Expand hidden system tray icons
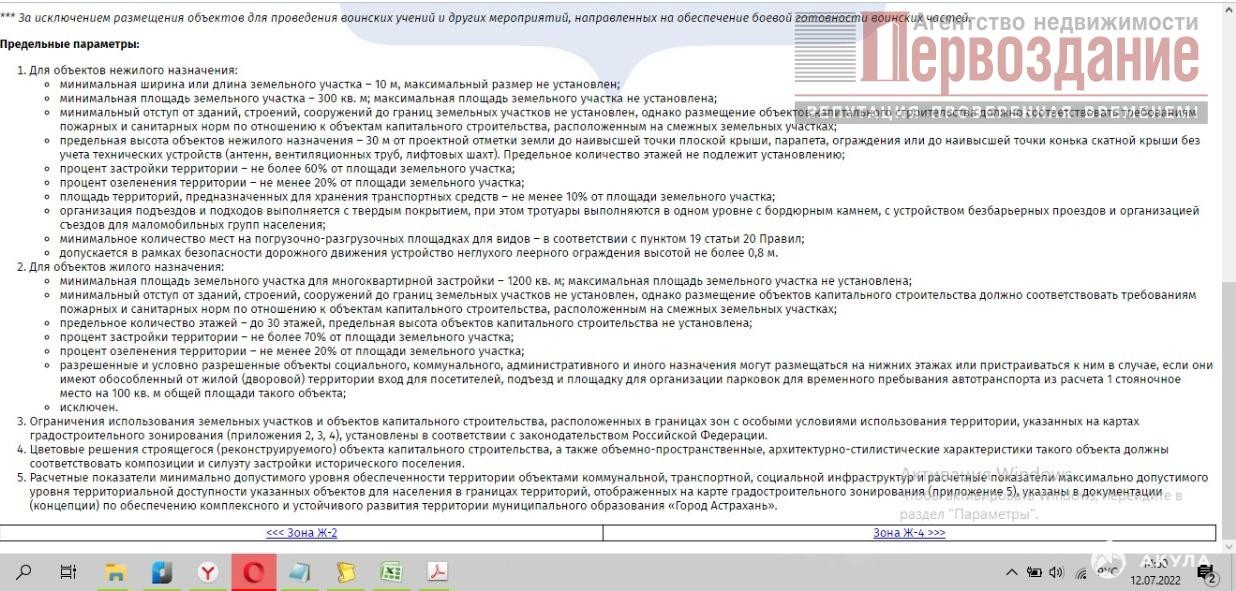The height and width of the screenshot is (591, 1236). click(x=1012, y=572)
